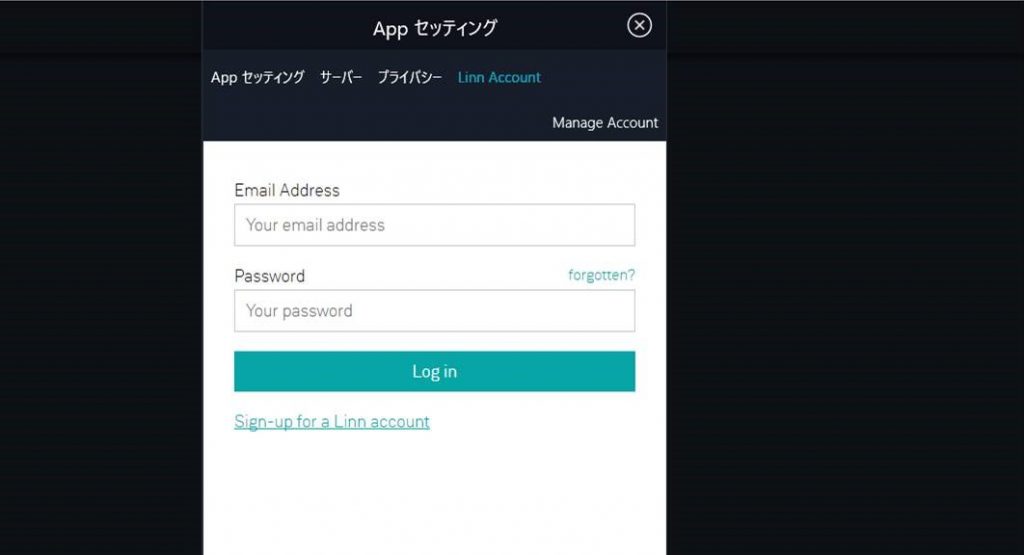
Task: Click empty header area left of Manage Account
Action: [370, 123]
